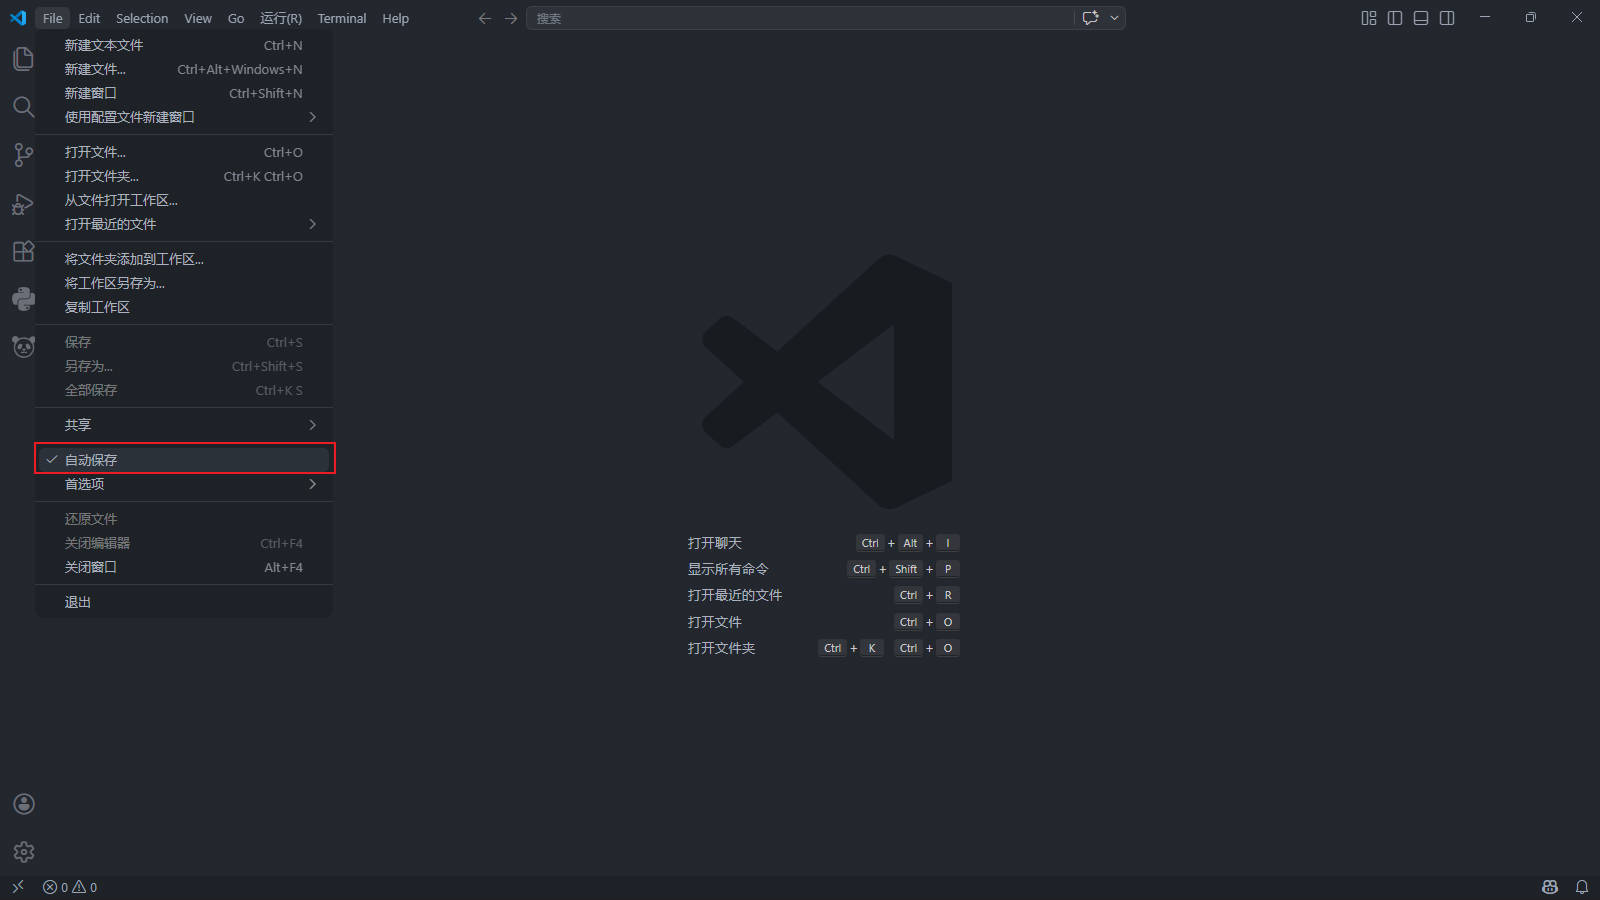This screenshot has width=1600, height=900.
Task: Choose 从文件打开工作区... menu entry
Action: click(184, 200)
